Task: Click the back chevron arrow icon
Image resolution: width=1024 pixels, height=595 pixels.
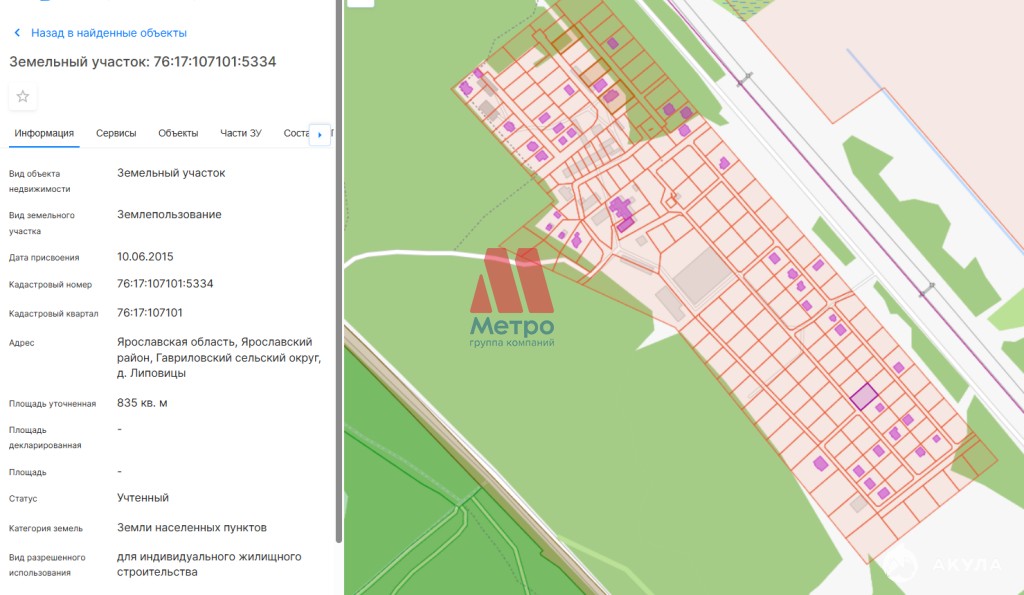Action: pos(17,33)
